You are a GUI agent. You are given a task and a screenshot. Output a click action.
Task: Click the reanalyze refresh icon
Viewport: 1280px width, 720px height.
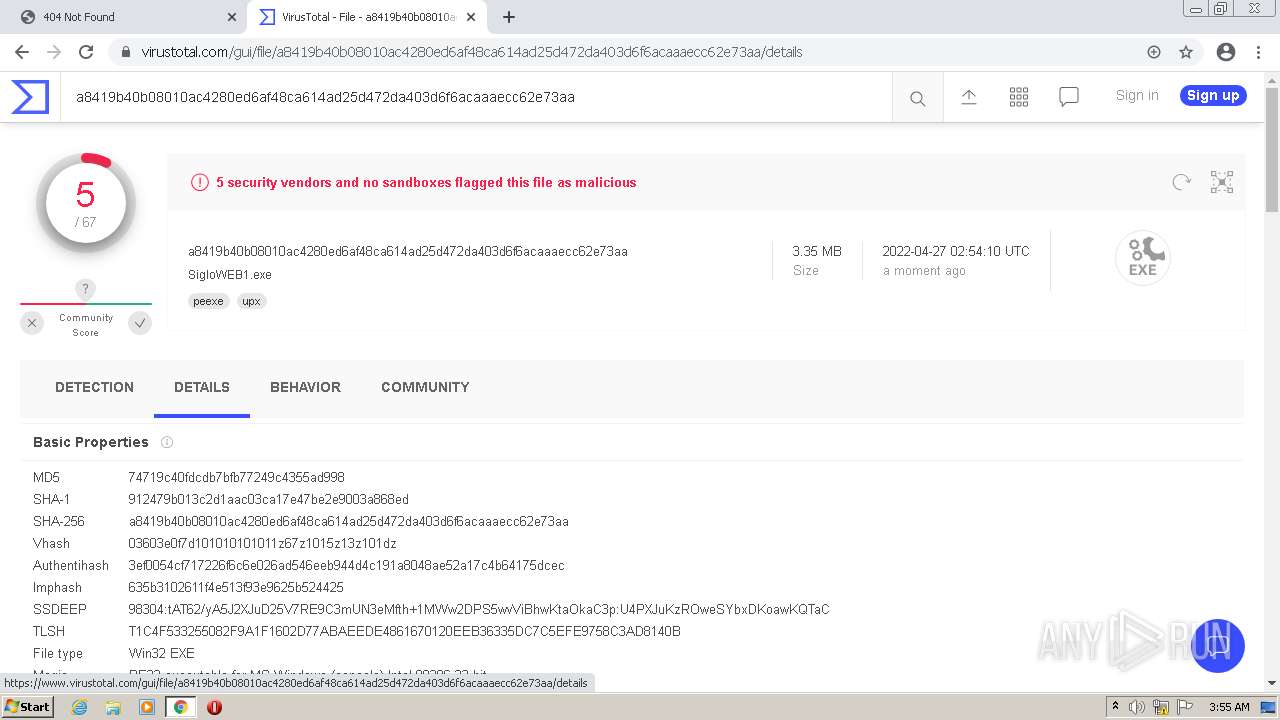tap(1181, 182)
